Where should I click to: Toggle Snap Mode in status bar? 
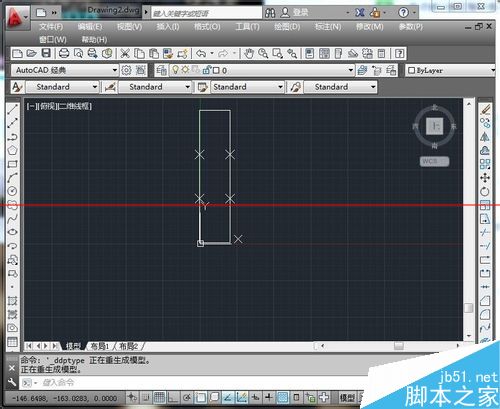145,397
